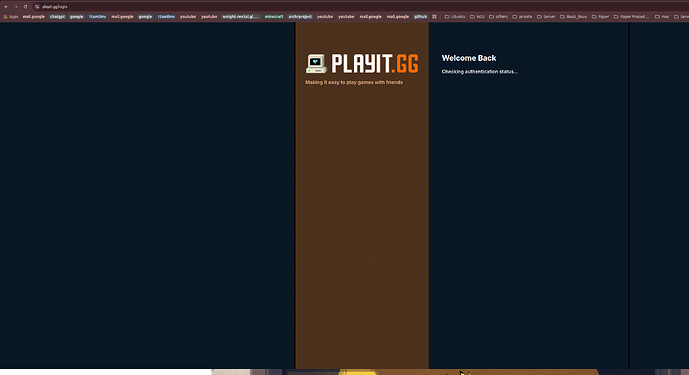Open the Apps shortcut in bookmarks bar
The image size is (689, 375).
coord(11,17)
